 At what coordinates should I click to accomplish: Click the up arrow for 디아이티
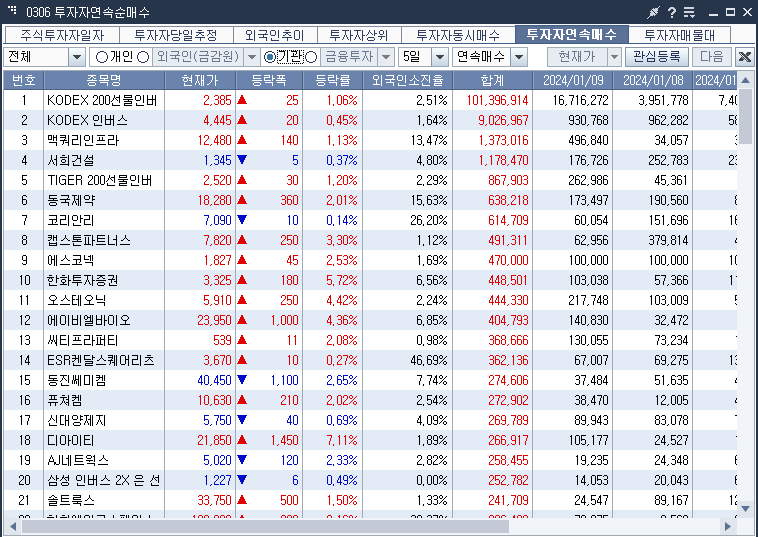(242, 440)
